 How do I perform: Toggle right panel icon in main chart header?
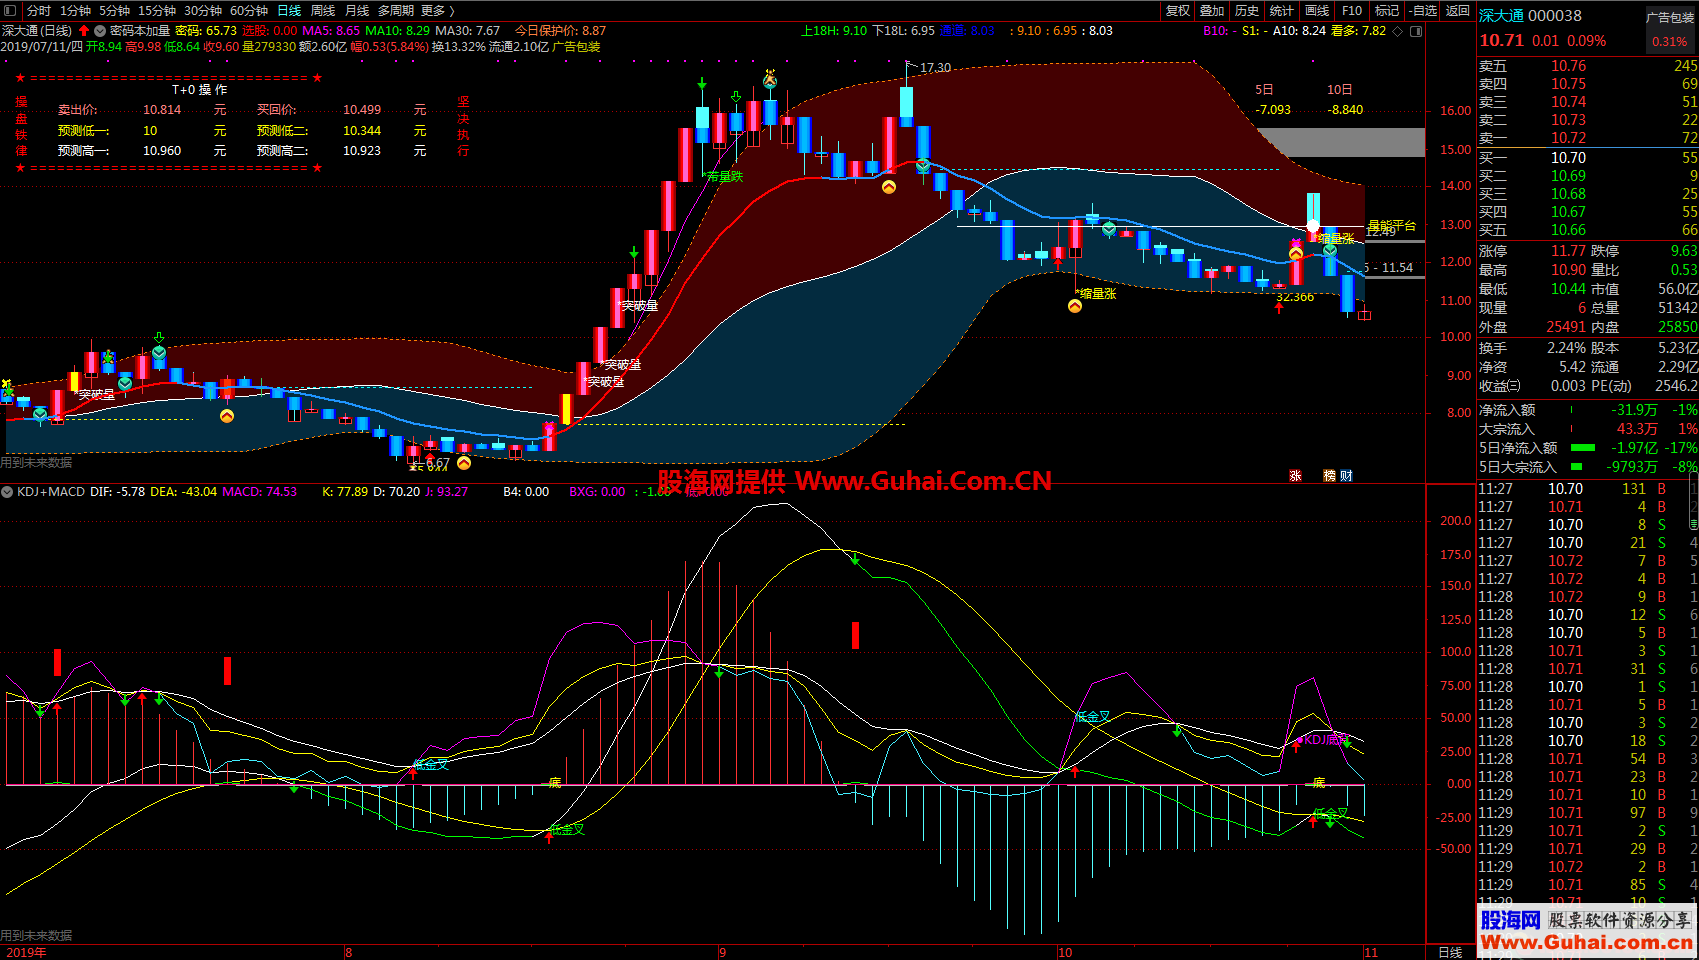(1415, 31)
